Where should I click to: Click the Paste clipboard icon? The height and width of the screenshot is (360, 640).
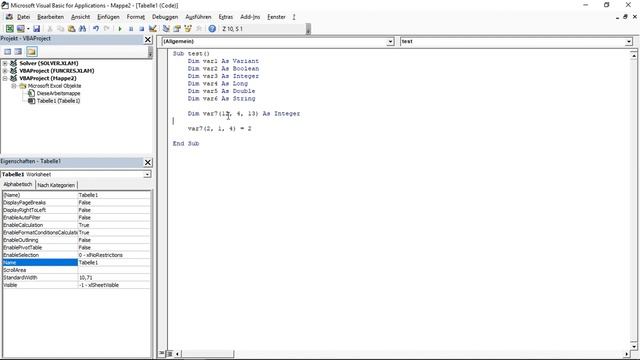tap(71, 29)
